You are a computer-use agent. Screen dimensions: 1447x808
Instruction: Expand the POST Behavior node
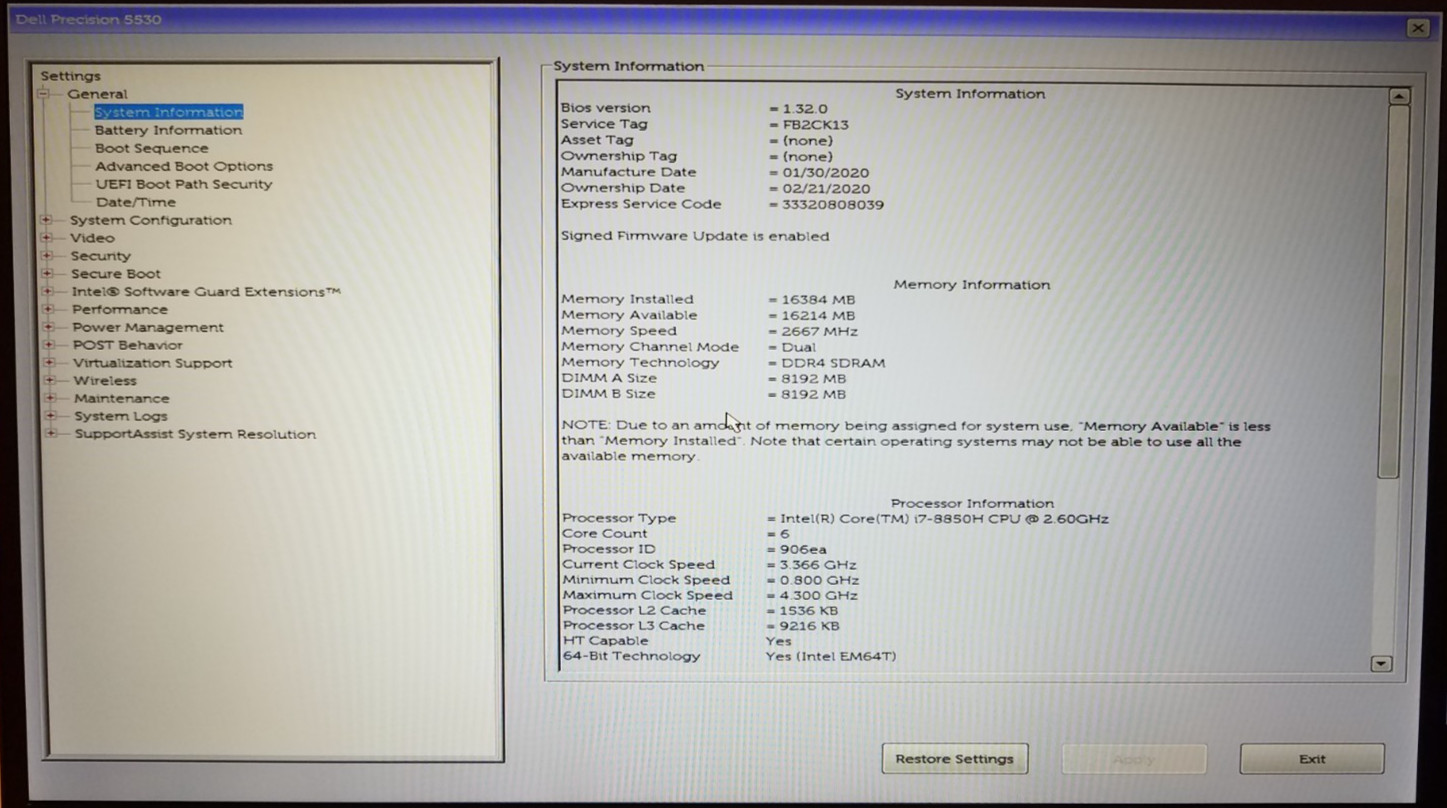tap(48, 345)
